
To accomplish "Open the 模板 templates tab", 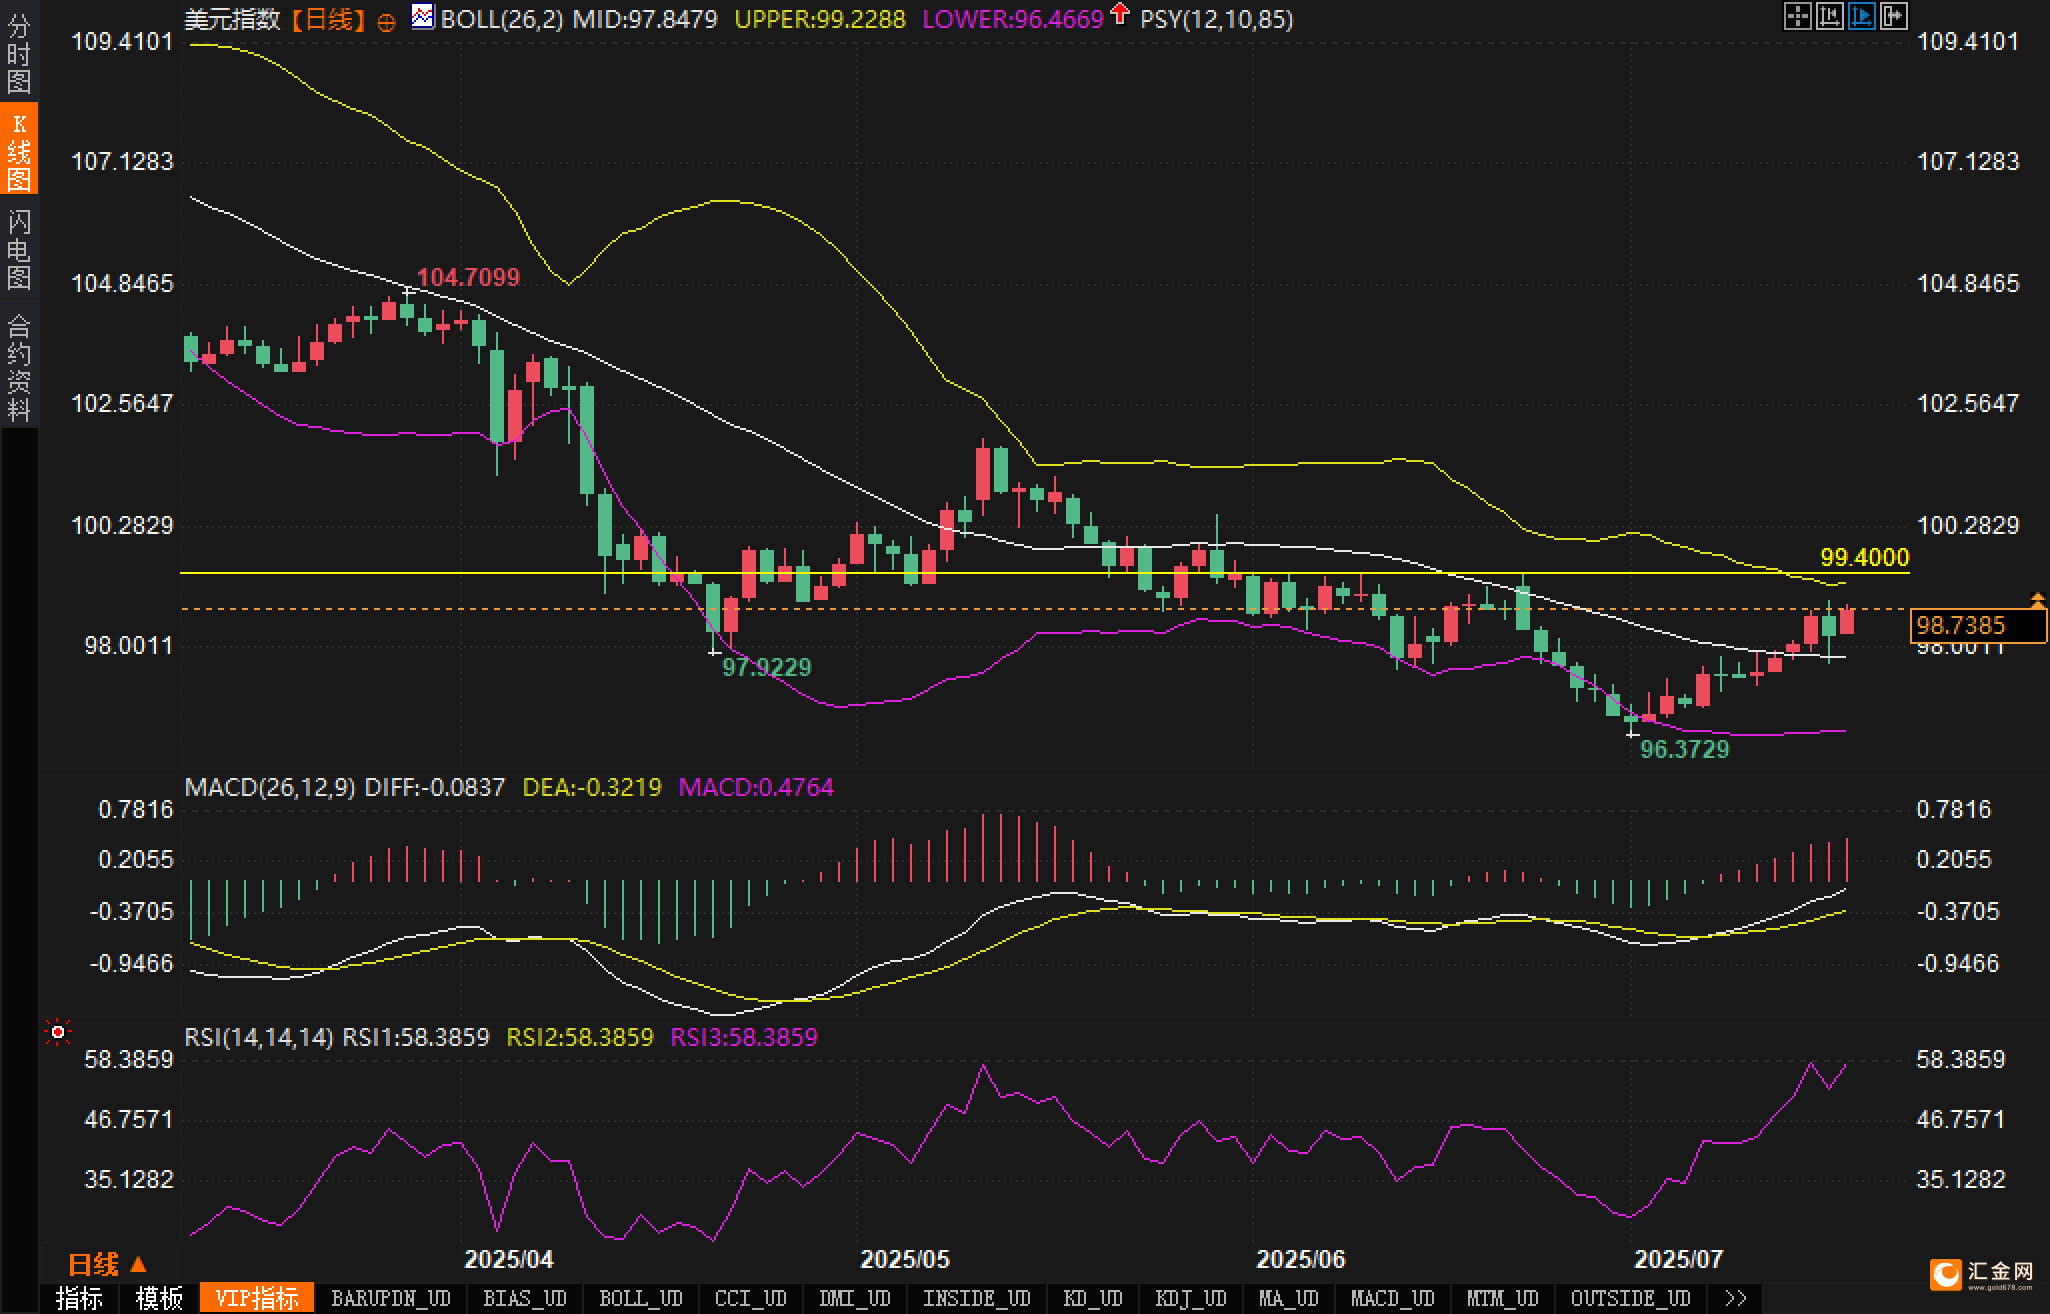I will coord(159,1298).
